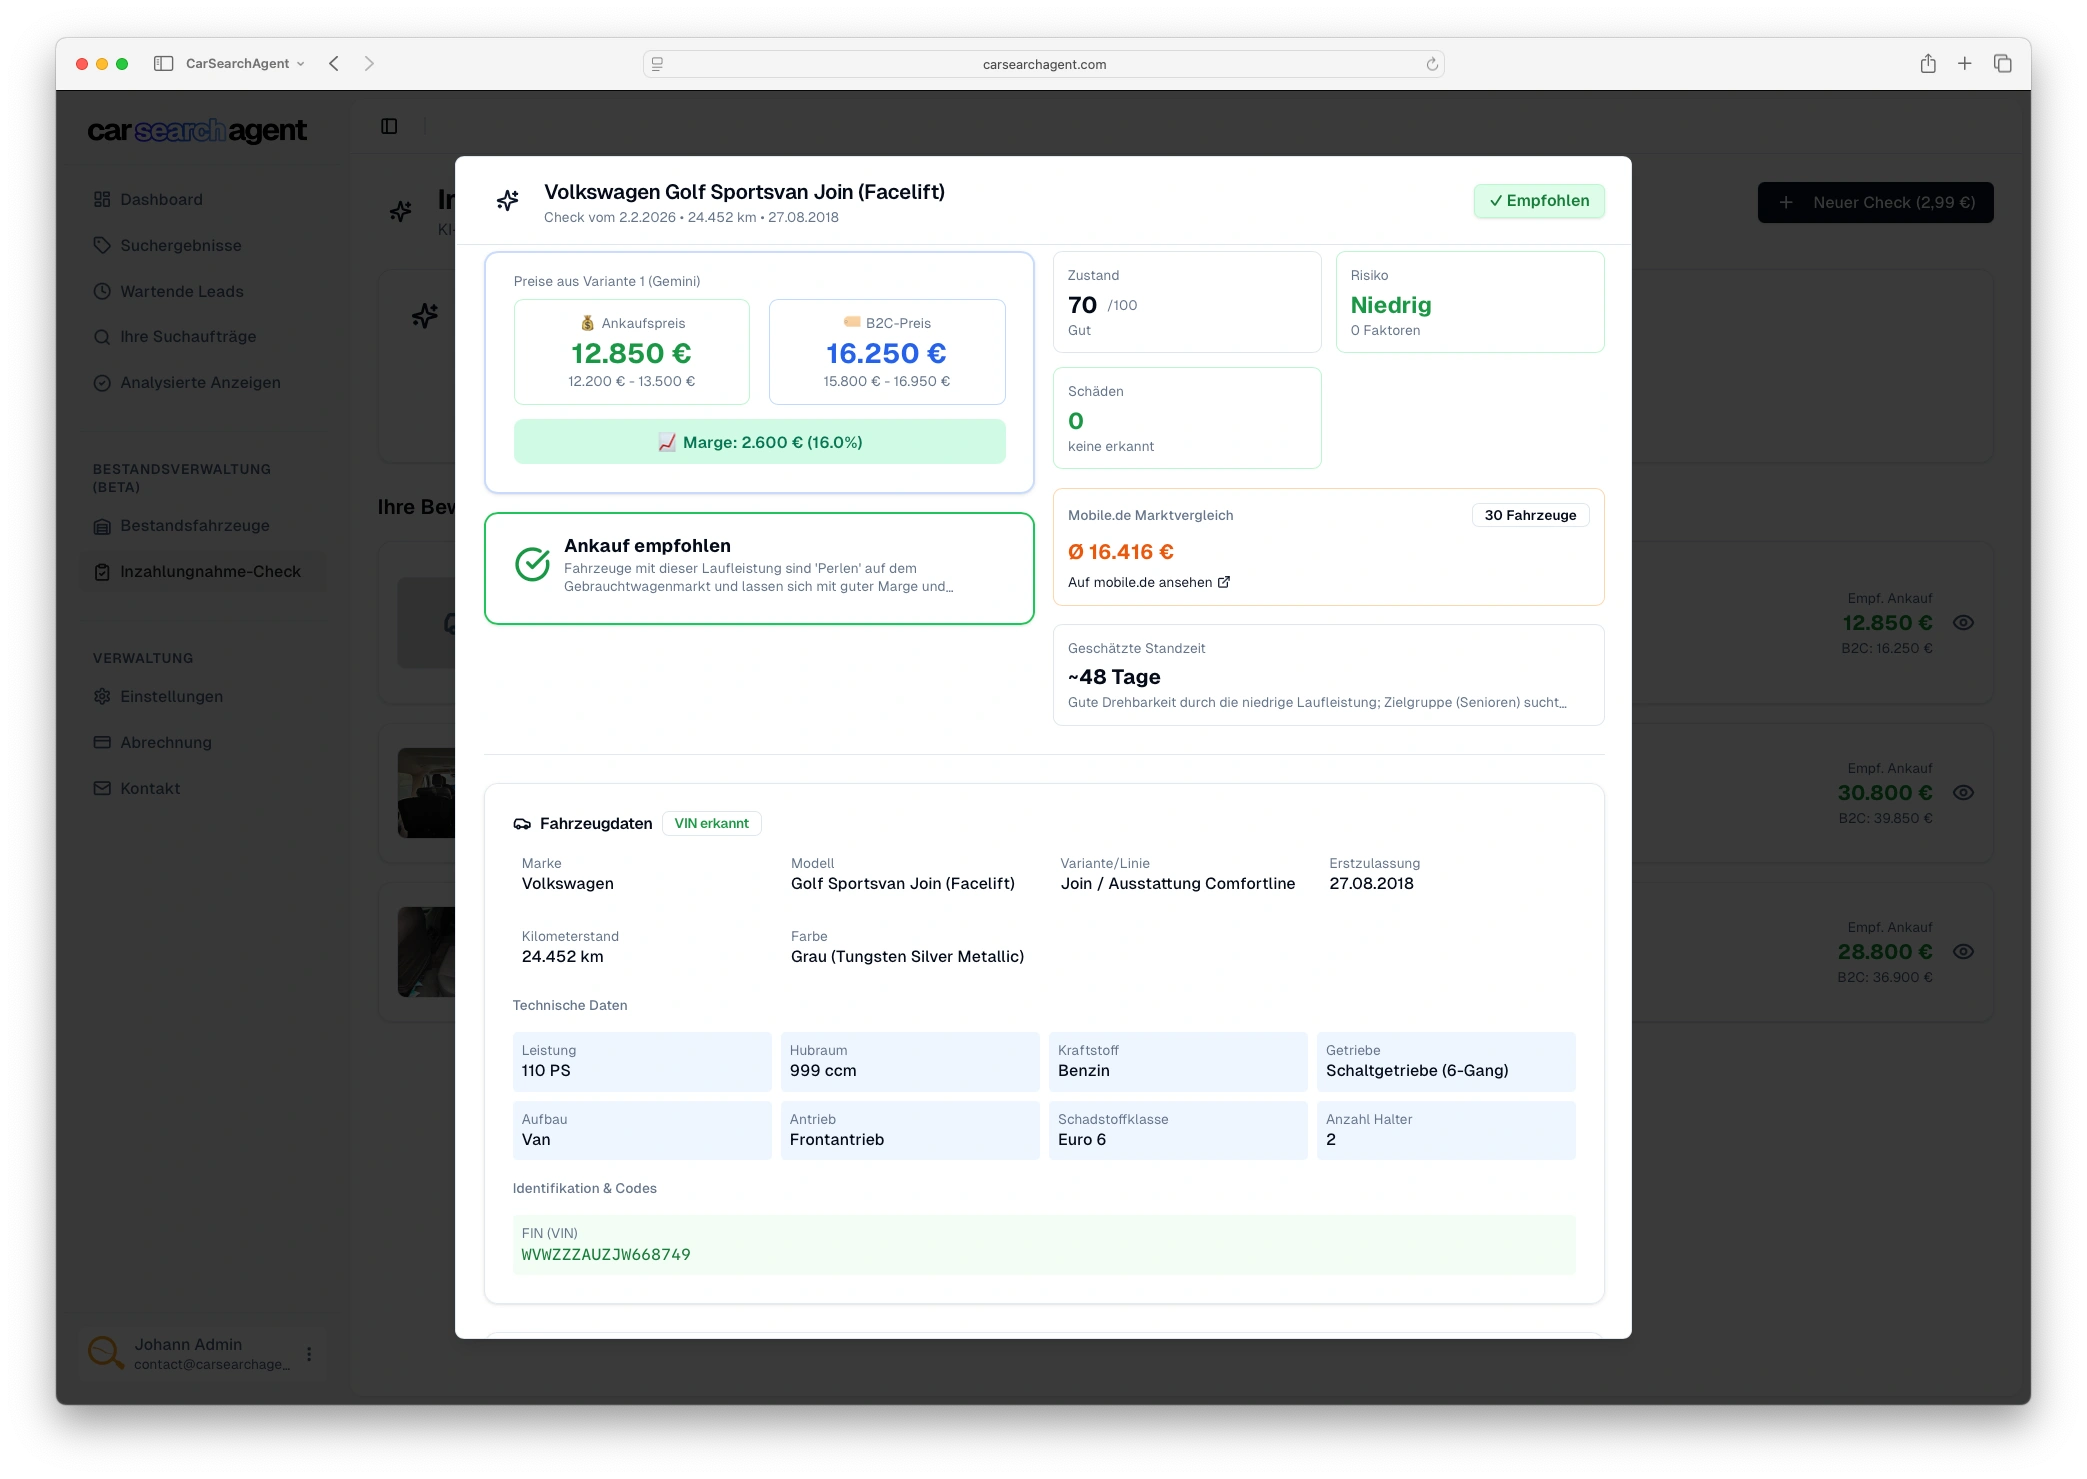This screenshot has width=2087, height=1479.
Task: Open a new Safari tab plus icon
Action: pyautogui.click(x=1965, y=64)
